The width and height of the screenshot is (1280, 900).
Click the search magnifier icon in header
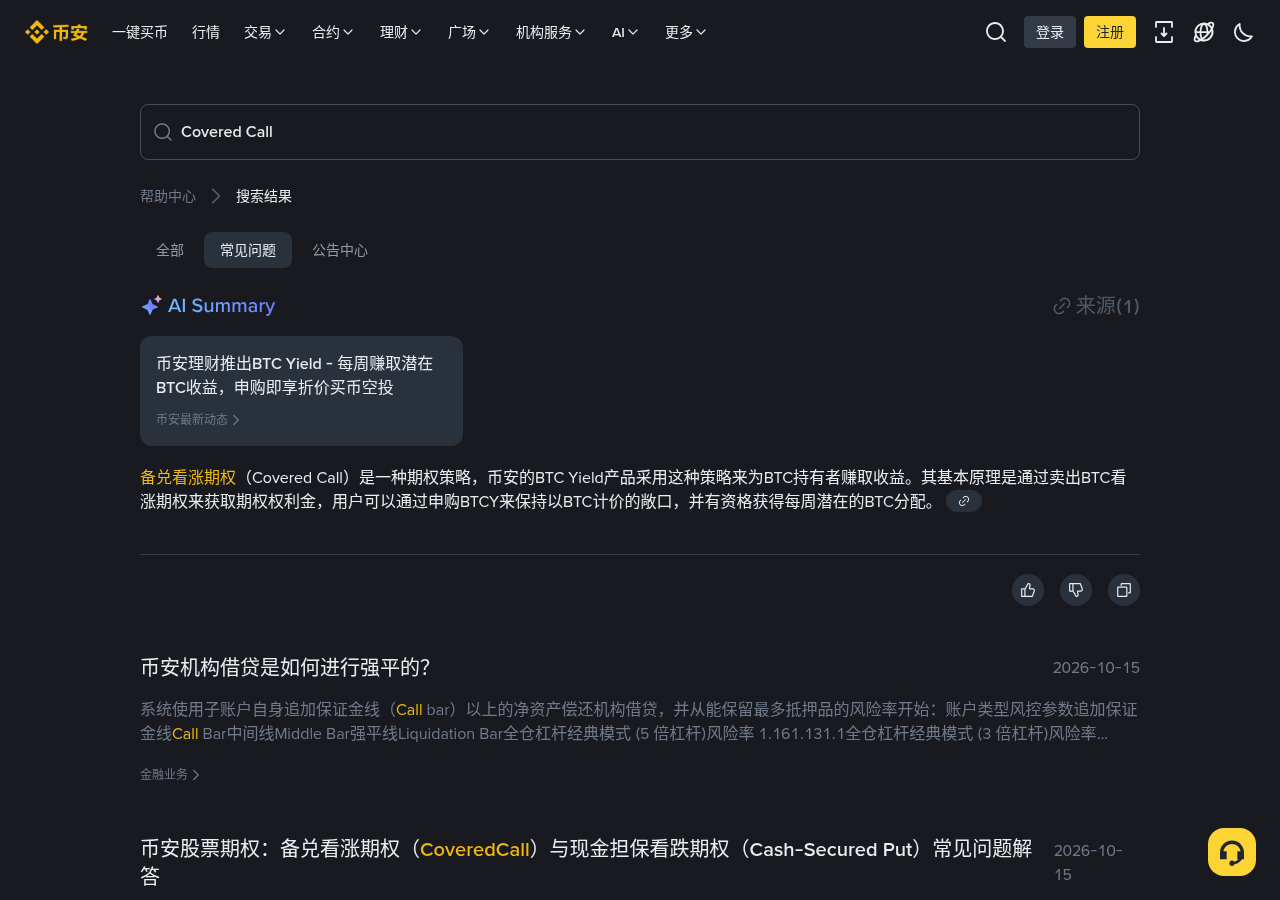pos(996,32)
